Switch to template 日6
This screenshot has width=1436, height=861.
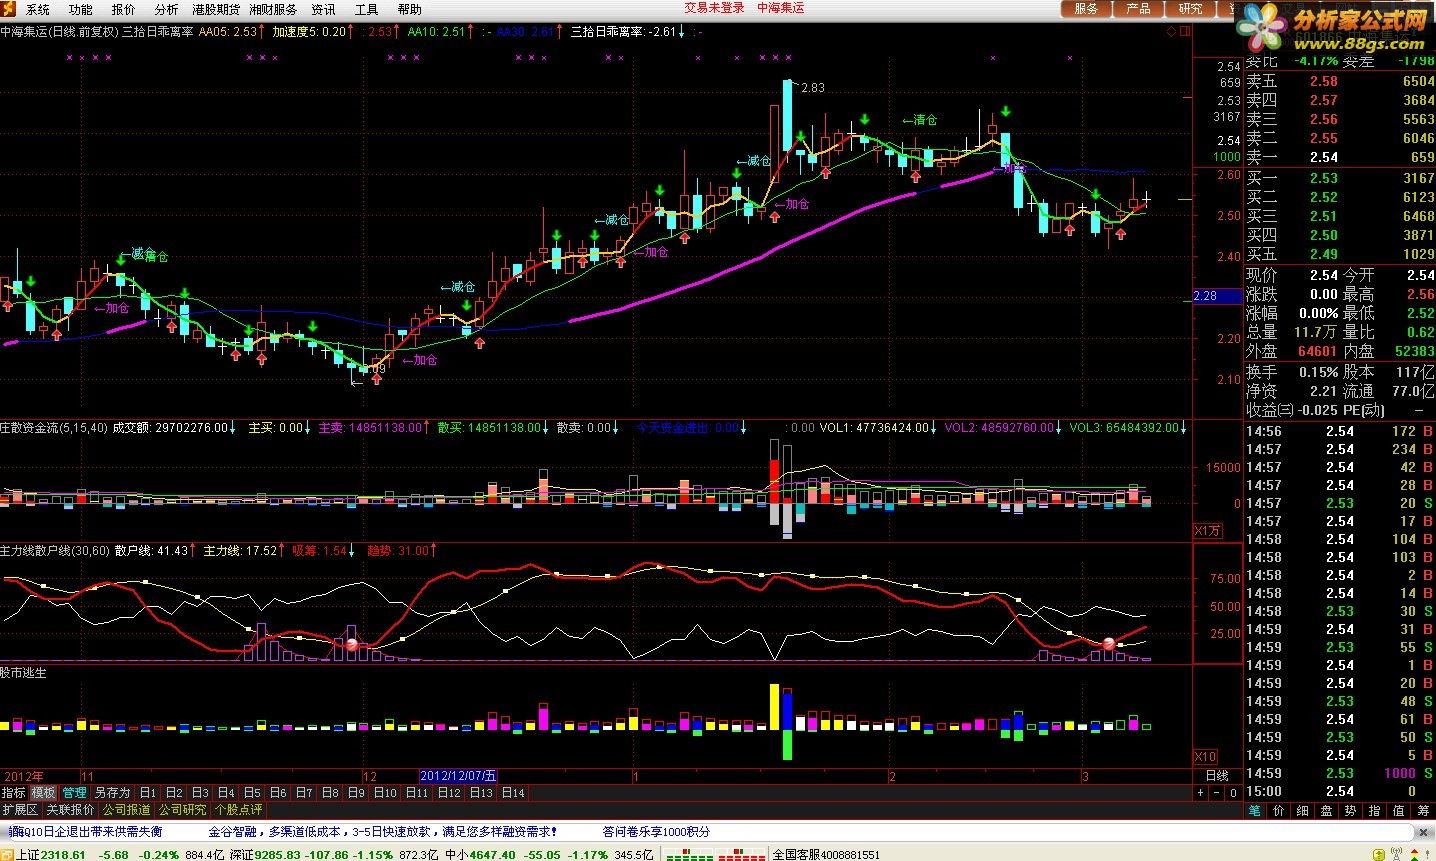(277, 793)
